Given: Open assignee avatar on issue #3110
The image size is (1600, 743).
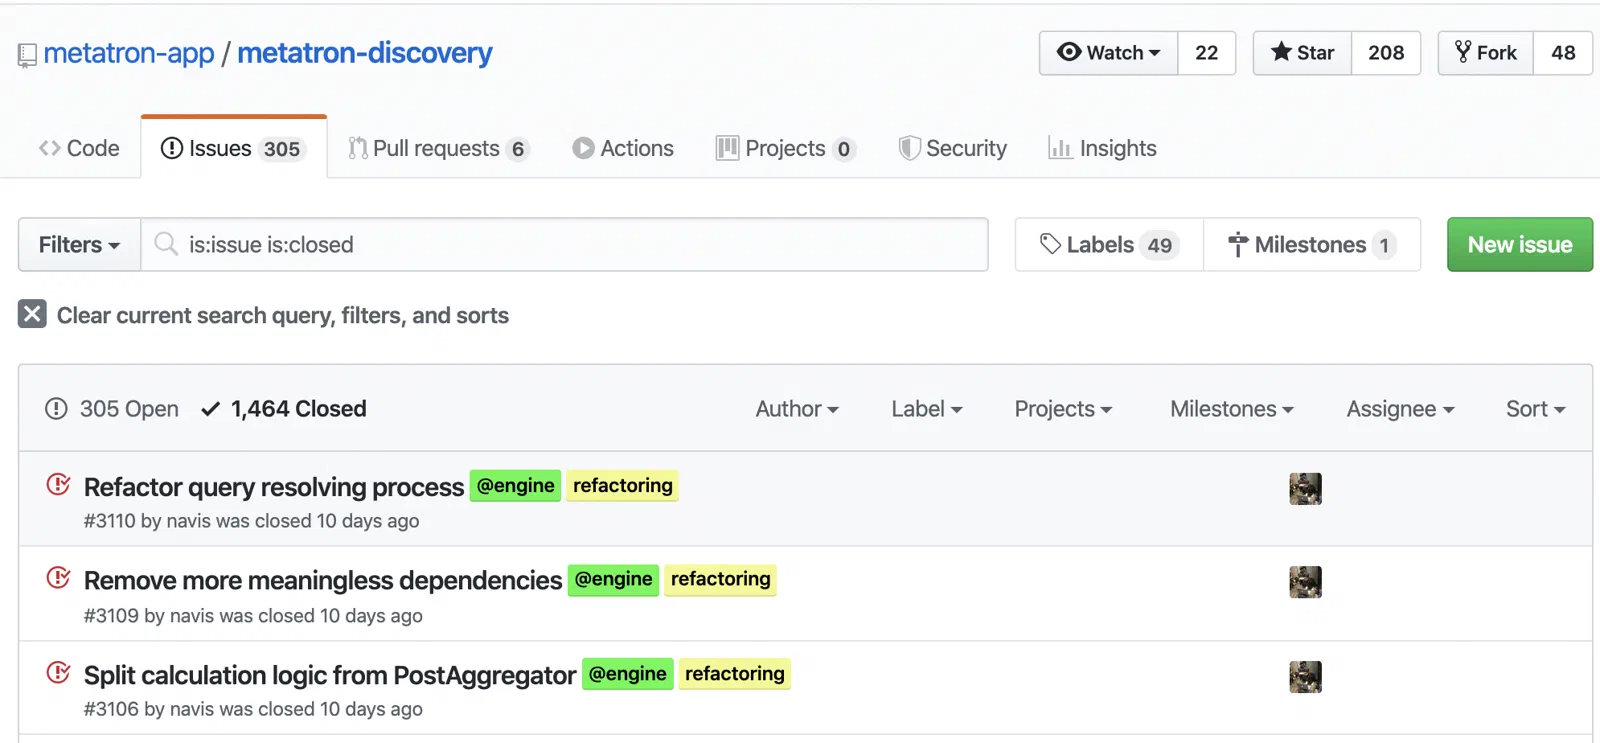Looking at the screenshot, I should click(1305, 489).
